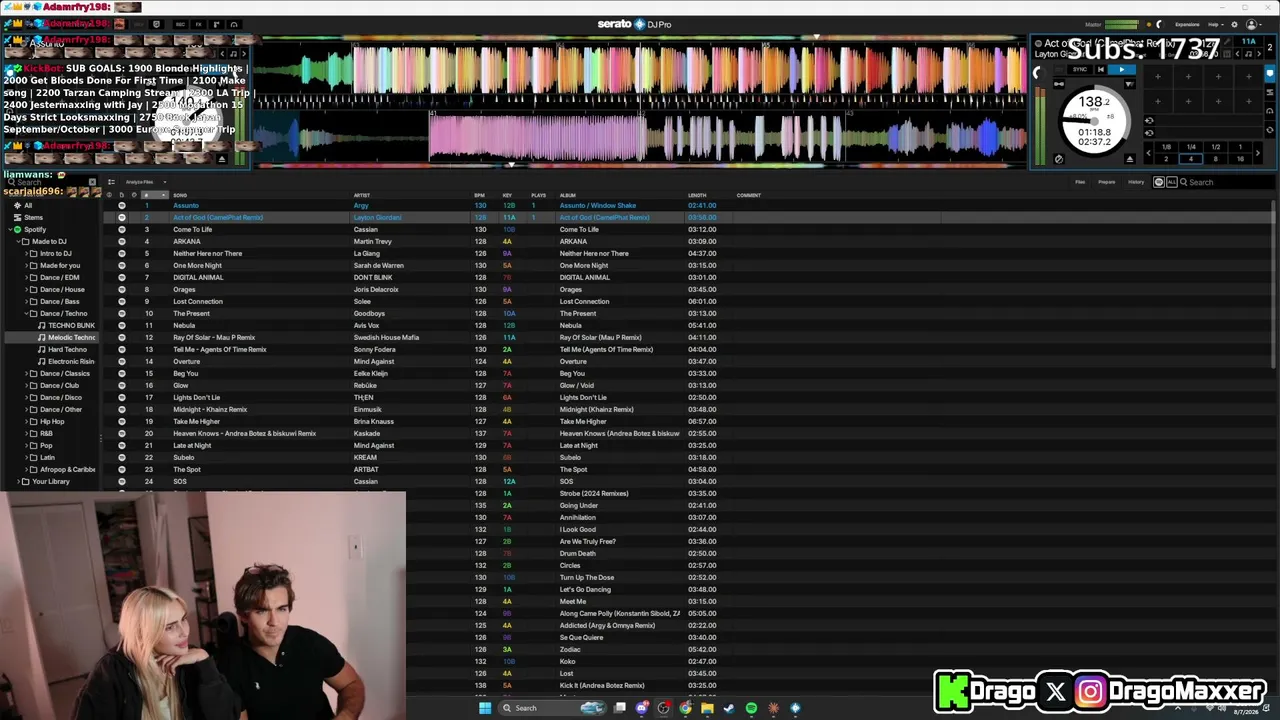Shift key up with right arrow
The image size is (1280, 720).
click(1259, 54)
